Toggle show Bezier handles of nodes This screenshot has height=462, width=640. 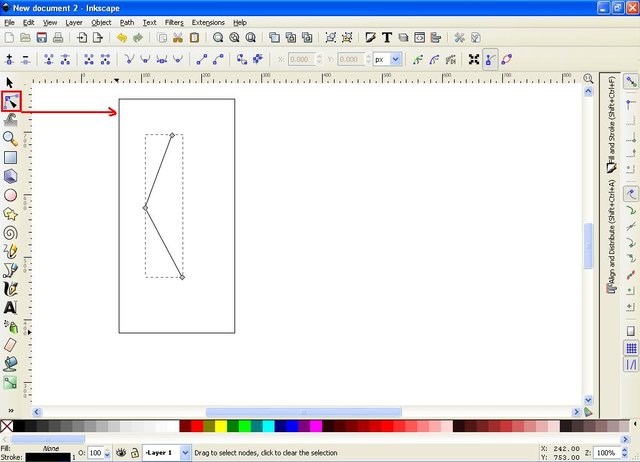coord(490,60)
